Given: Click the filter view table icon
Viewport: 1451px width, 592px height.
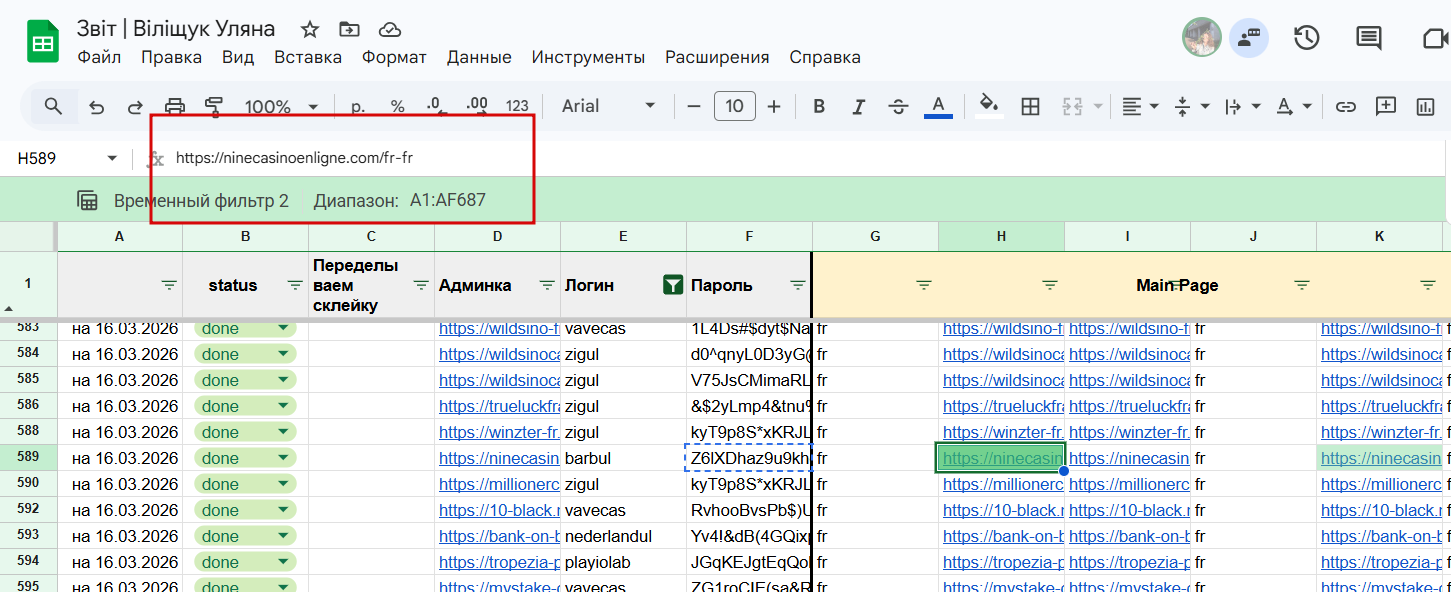Looking at the screenshot, I should [x=87, y=200].
